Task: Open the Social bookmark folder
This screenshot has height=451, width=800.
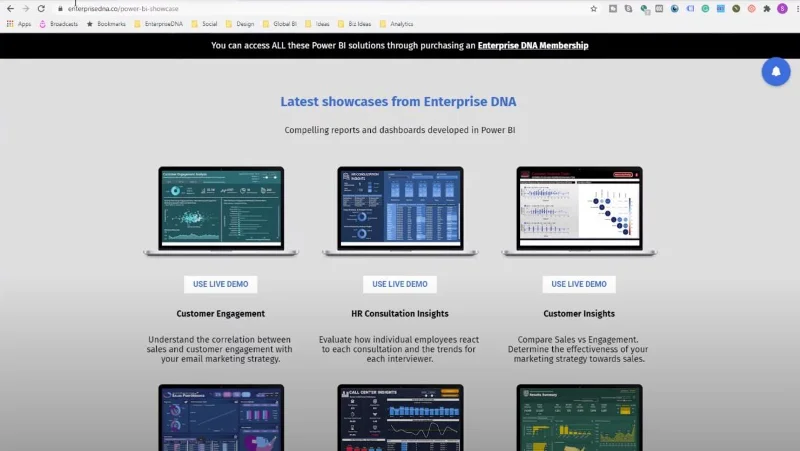Action: [x=204, y=24]
